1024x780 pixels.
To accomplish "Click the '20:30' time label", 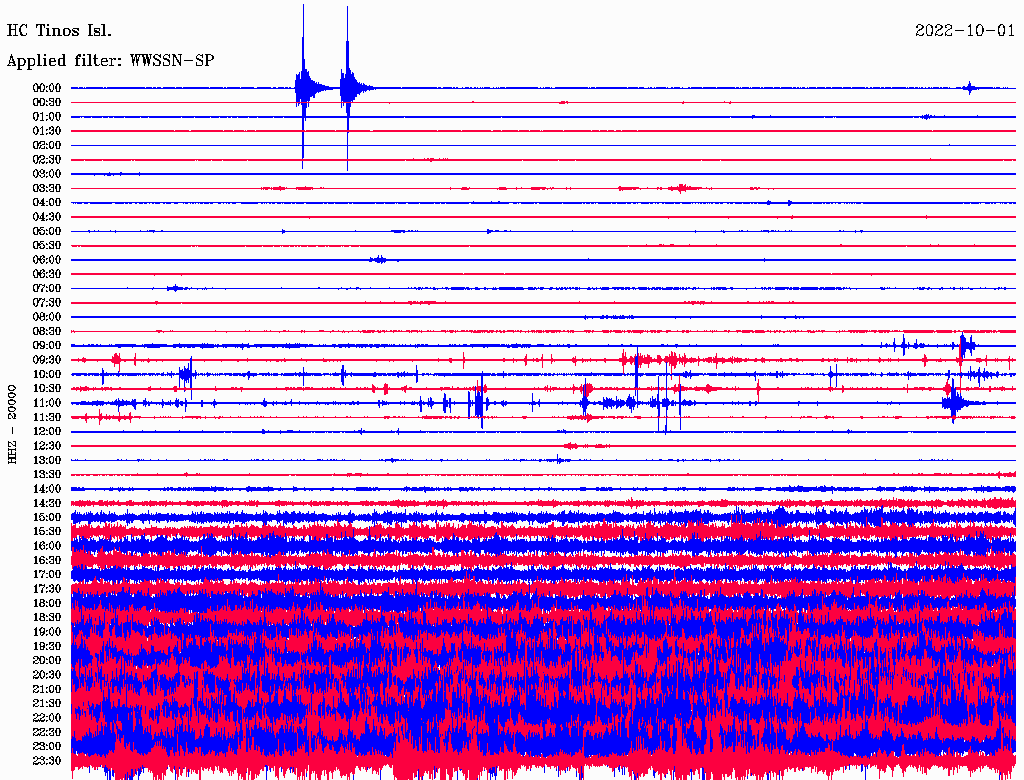I will 47,675.
